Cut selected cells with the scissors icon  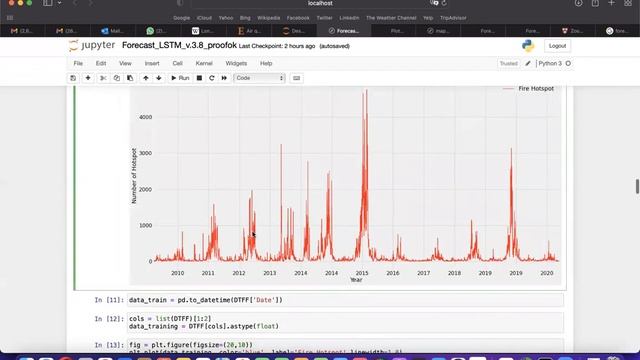tap(103, 78)
